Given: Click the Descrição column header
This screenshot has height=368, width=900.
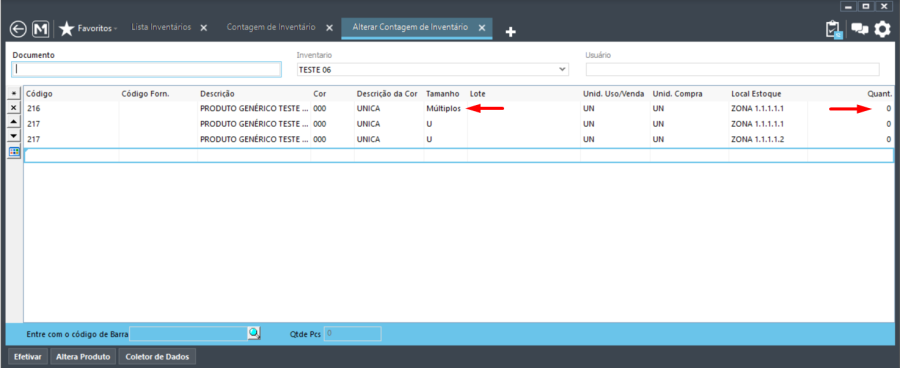Looking at the screenshot, I should click(x=218, y=94).
